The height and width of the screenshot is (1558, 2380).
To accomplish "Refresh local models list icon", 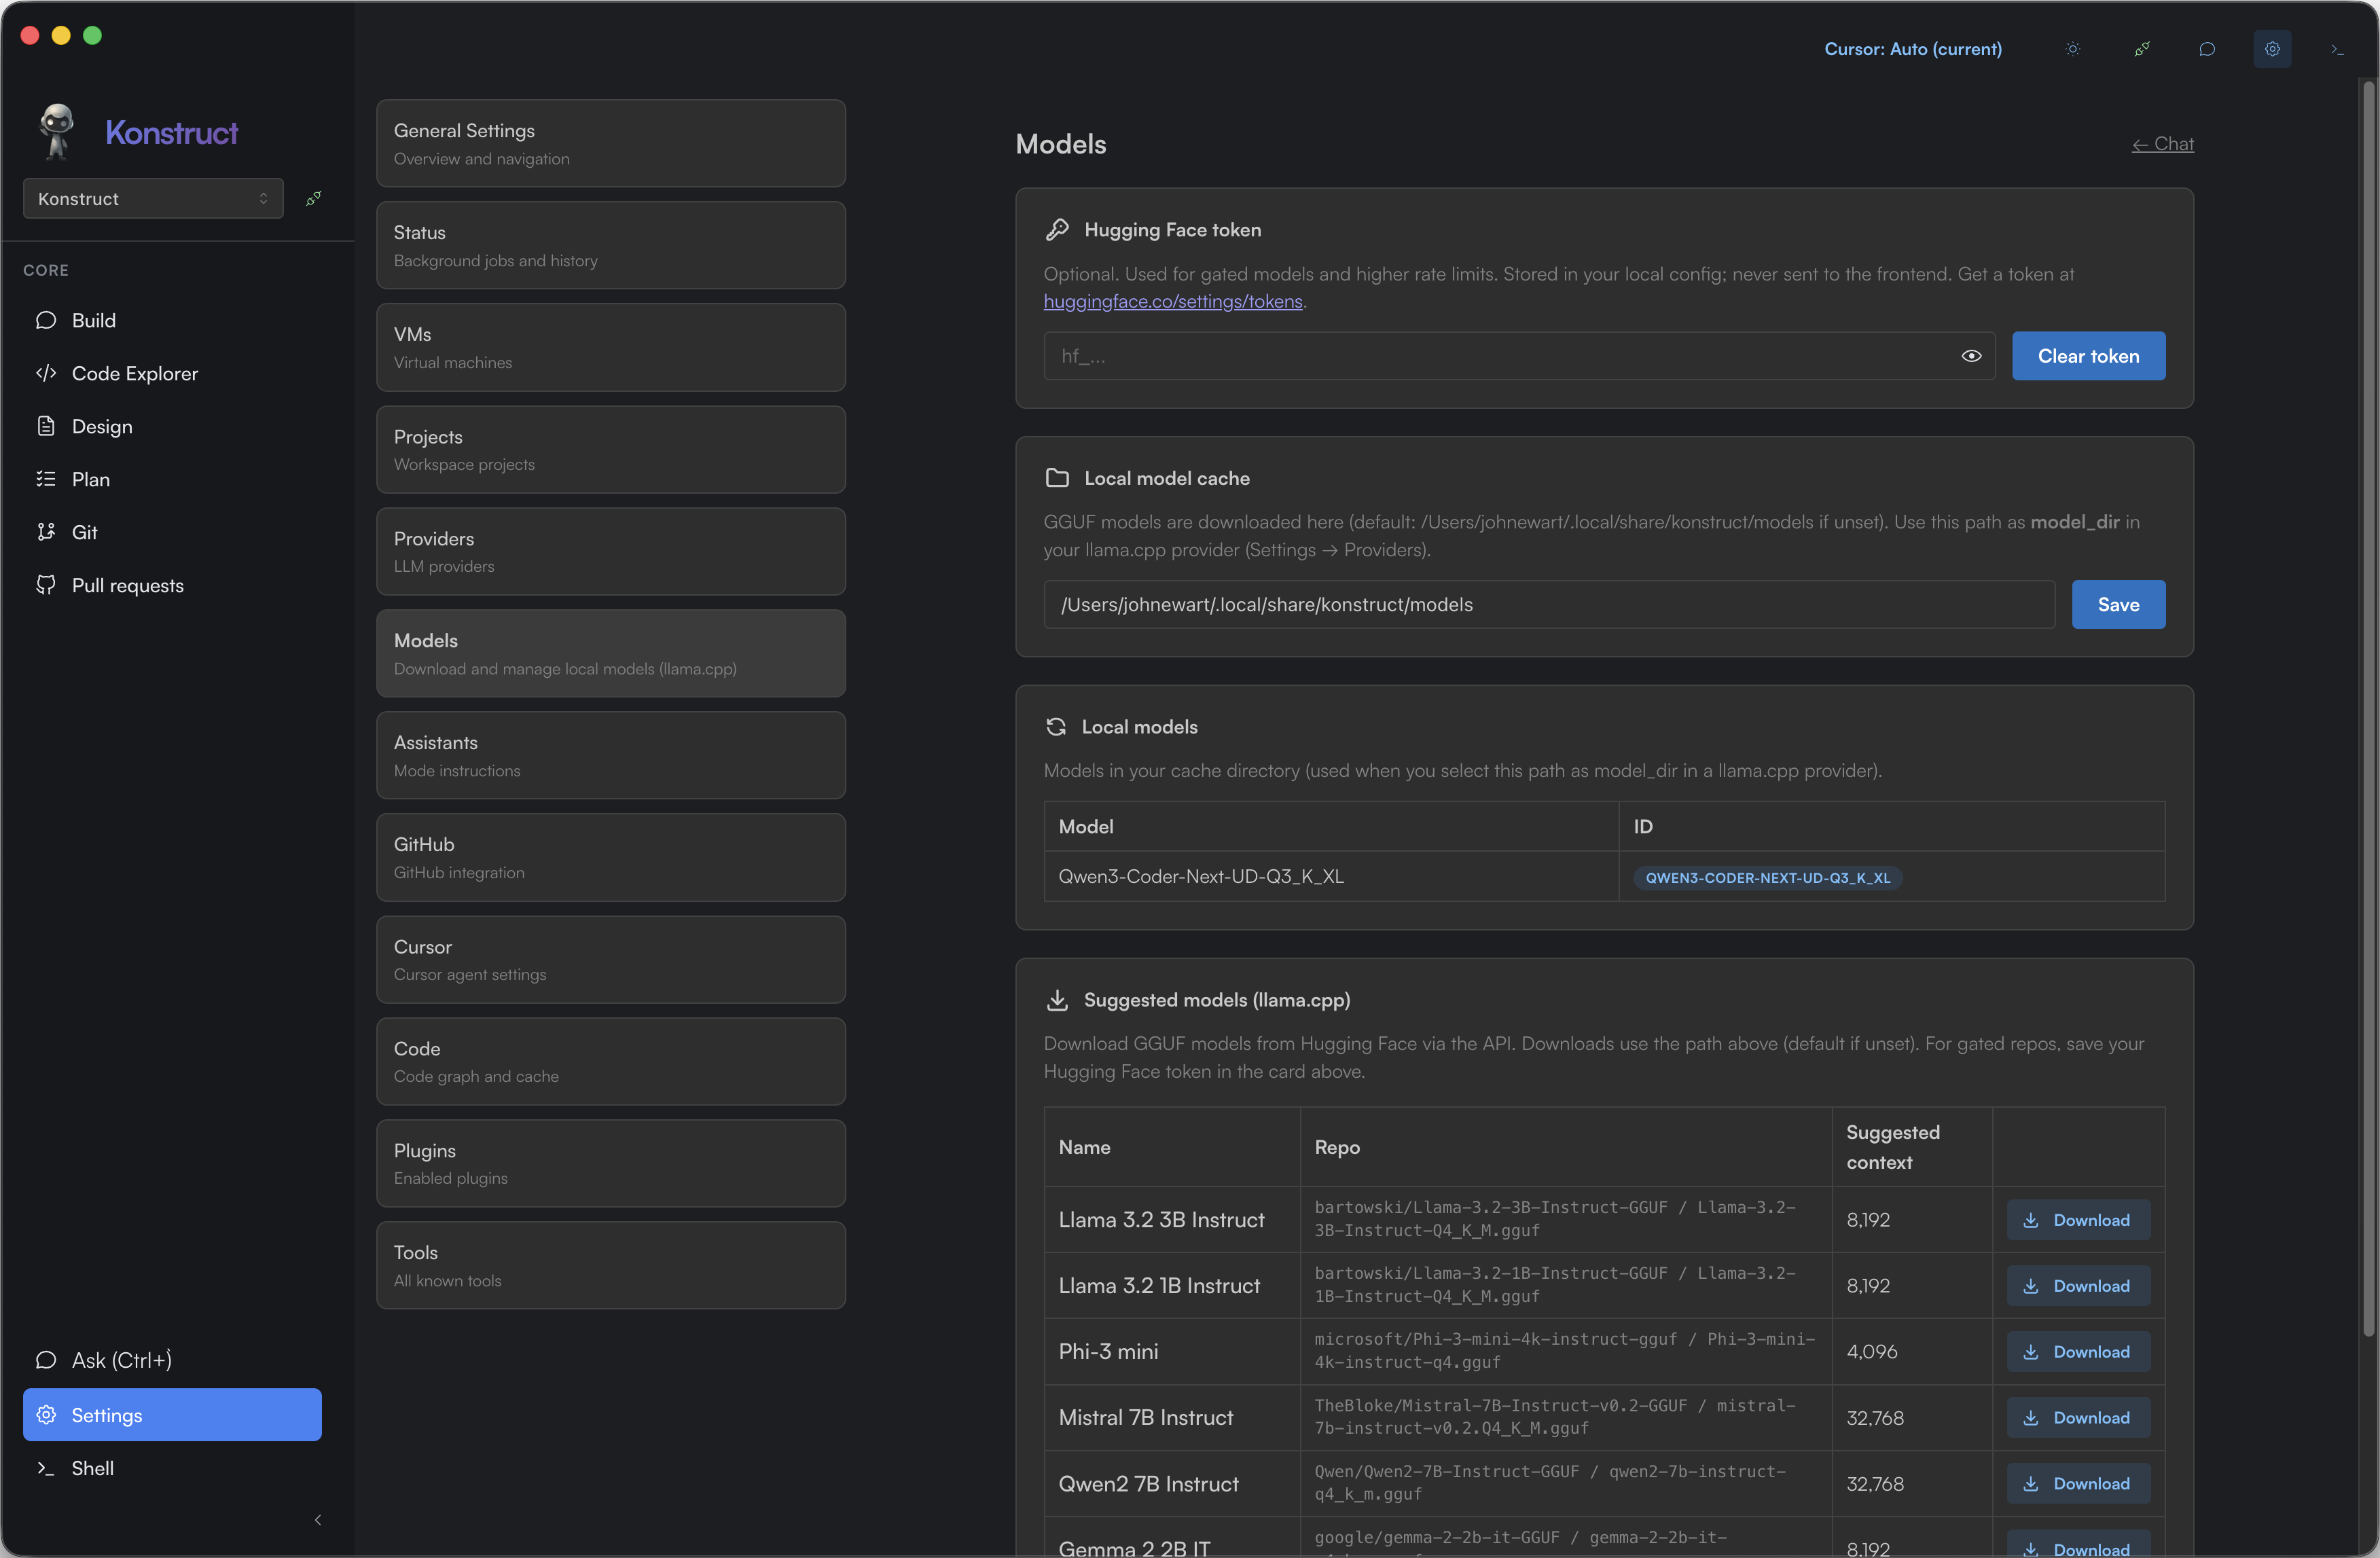I will [1056, 727].
